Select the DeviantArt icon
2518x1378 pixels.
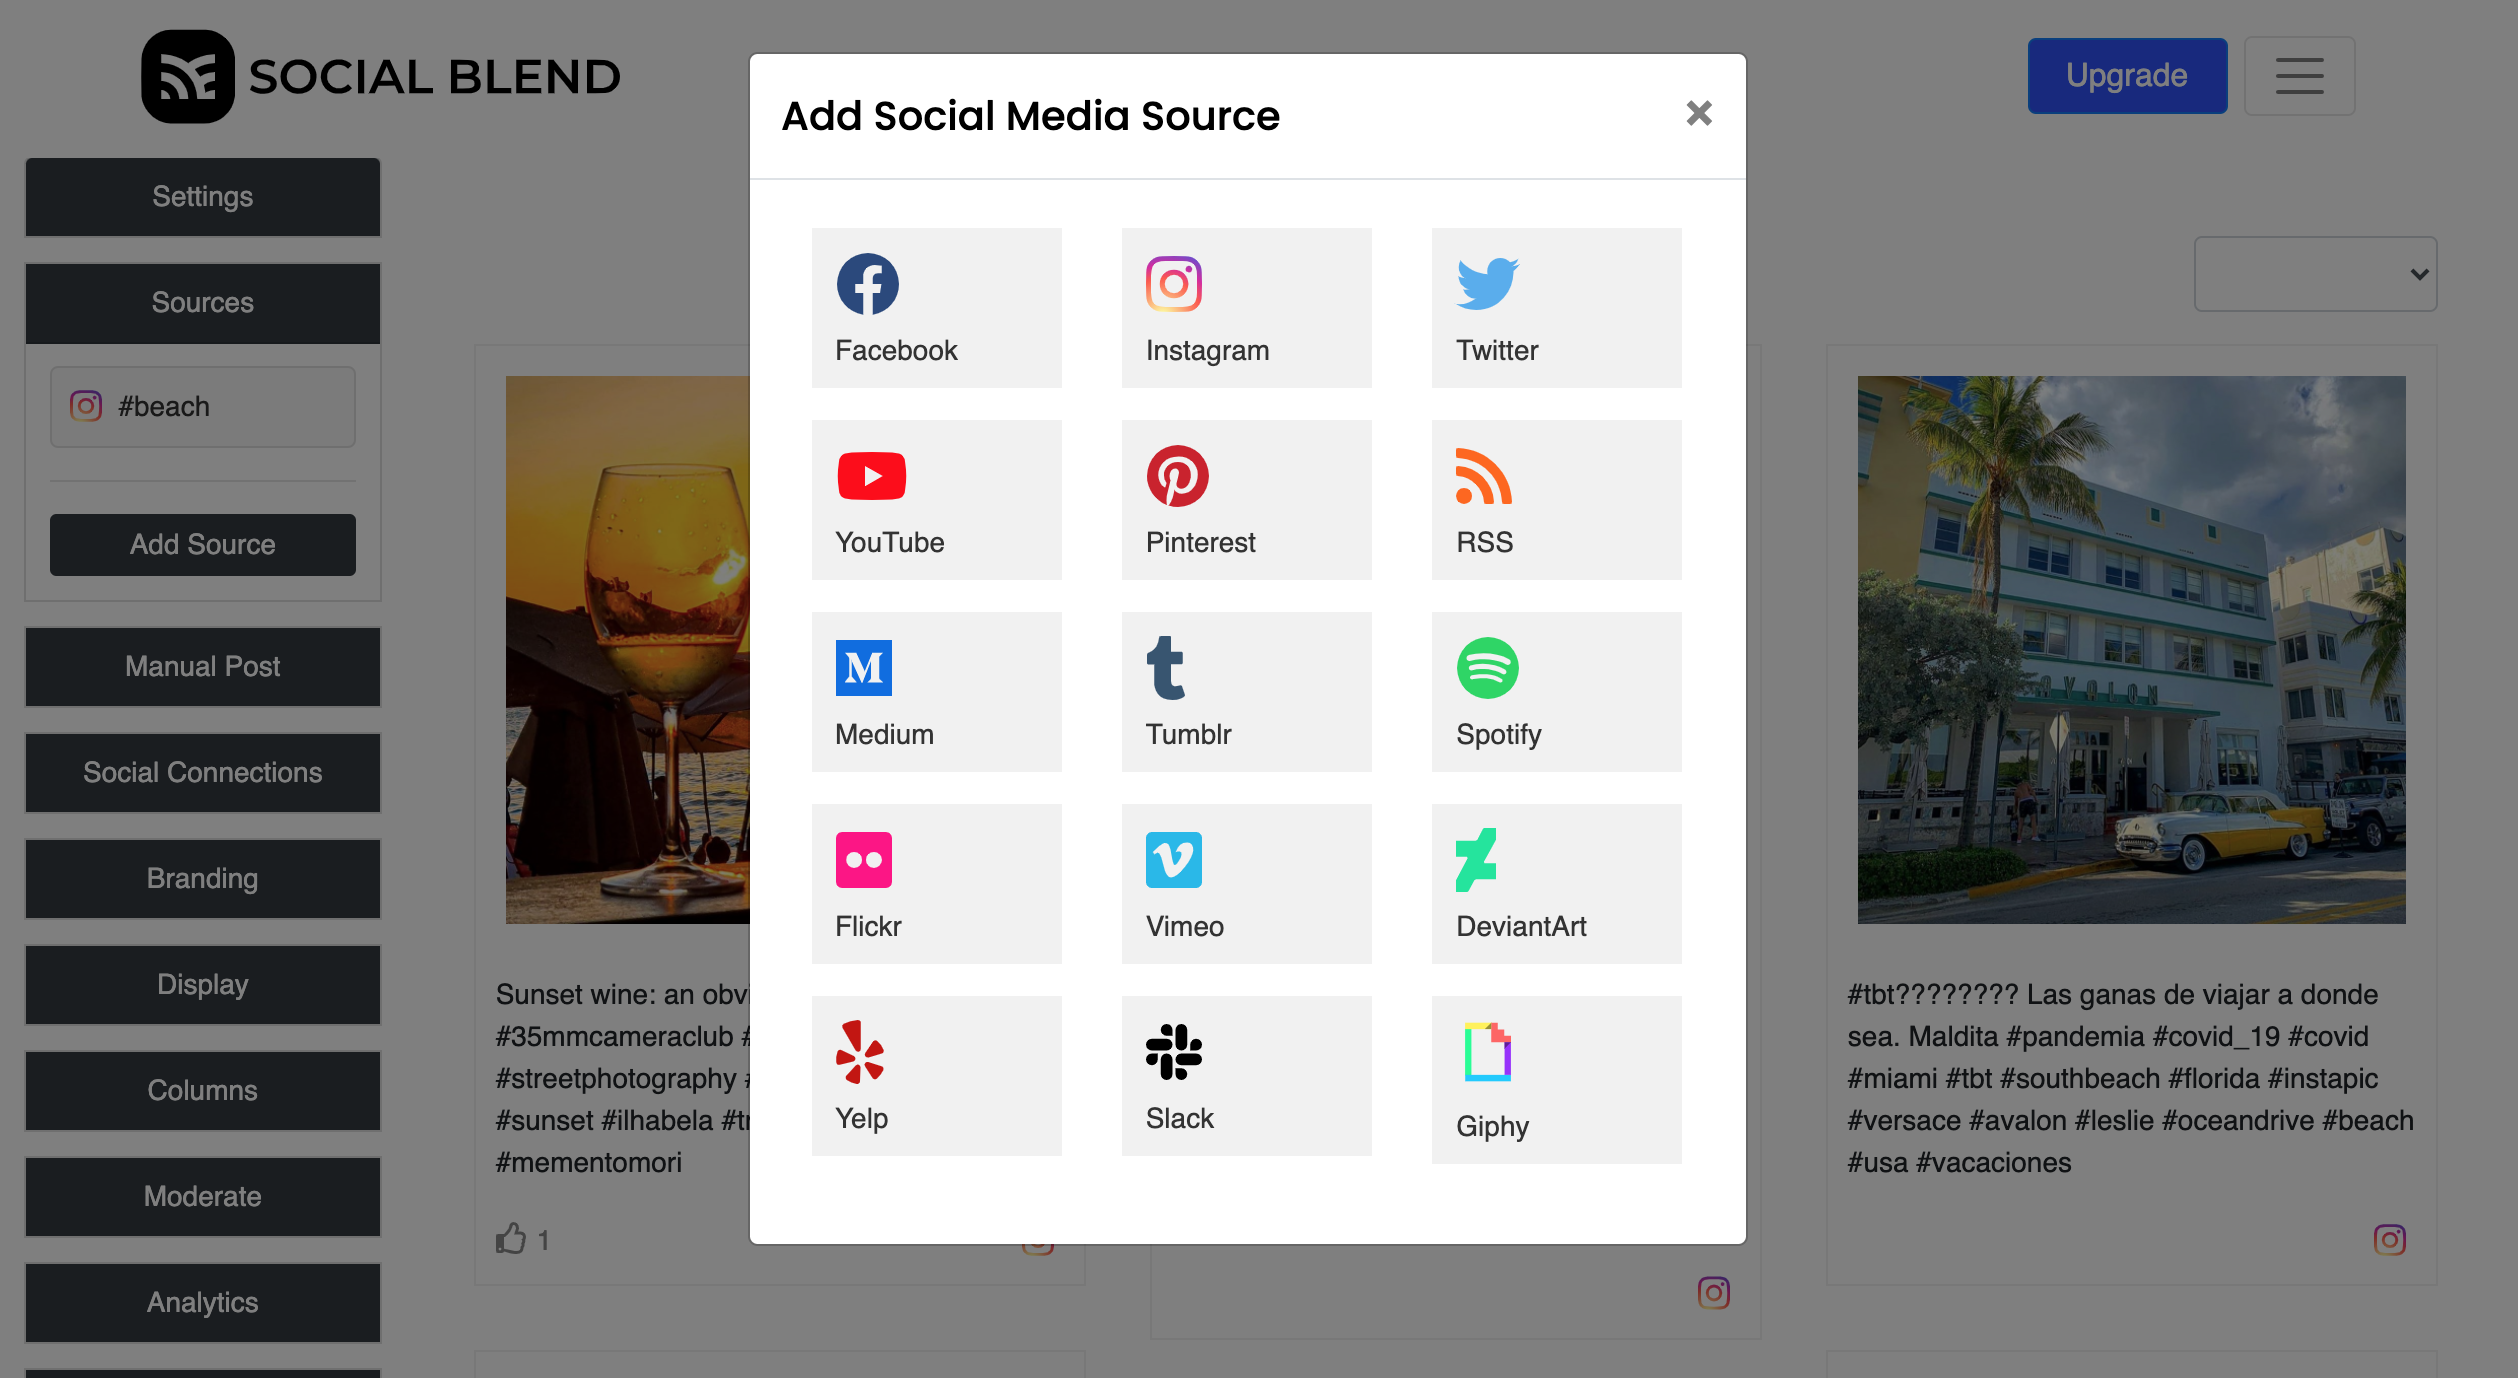coord(1476,860)
